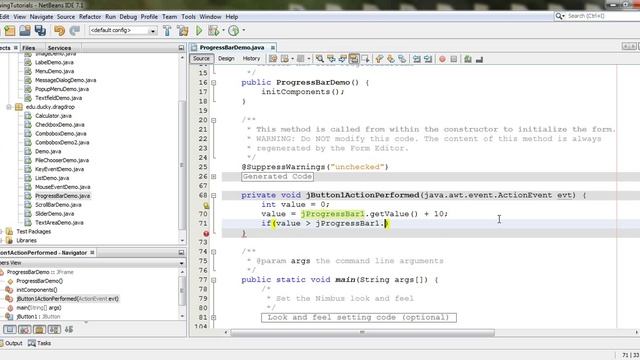Click the Build Project hammer icon
This screenshot has height=360, width=640.
[x=167, y=31]
